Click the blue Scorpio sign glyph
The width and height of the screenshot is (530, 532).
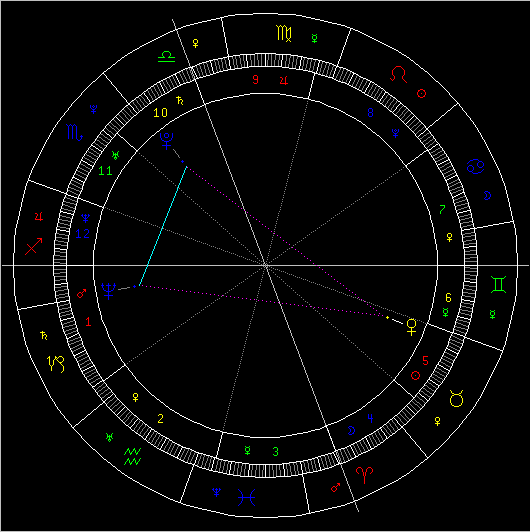coord(75,132)
